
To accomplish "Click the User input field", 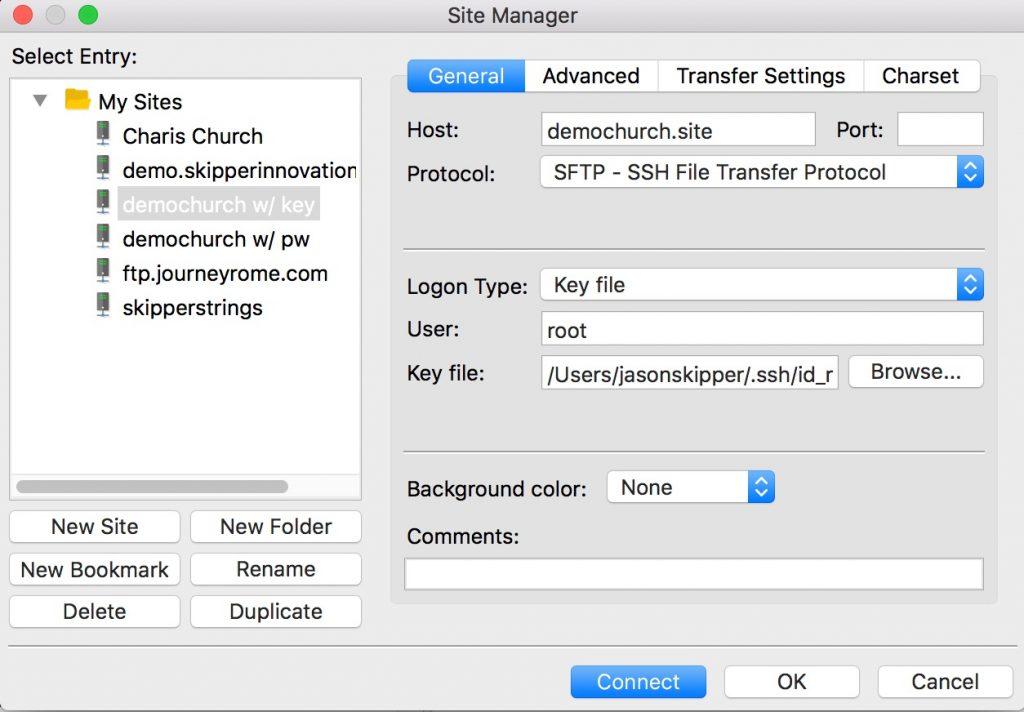I will tap(762, 329).
